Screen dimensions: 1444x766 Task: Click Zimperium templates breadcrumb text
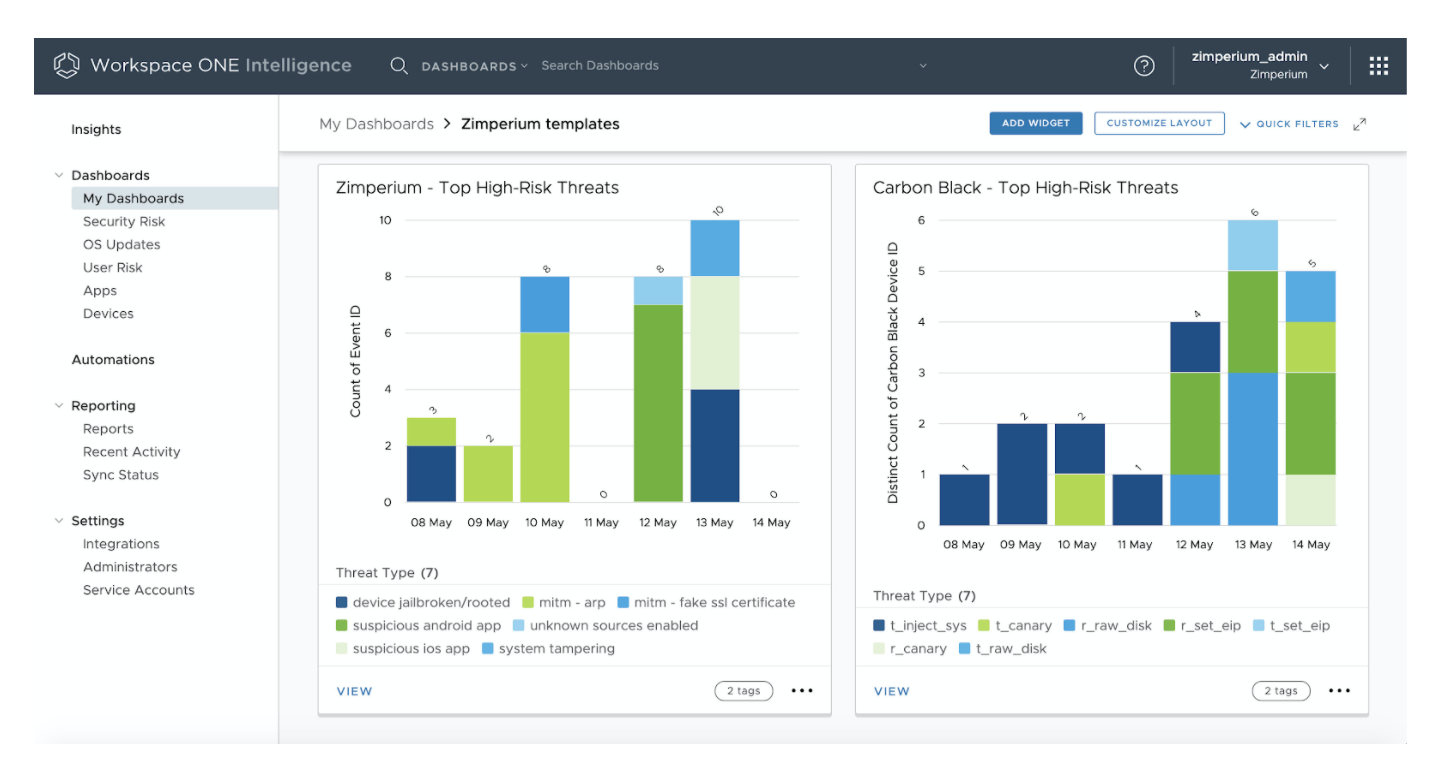(540, 124)
